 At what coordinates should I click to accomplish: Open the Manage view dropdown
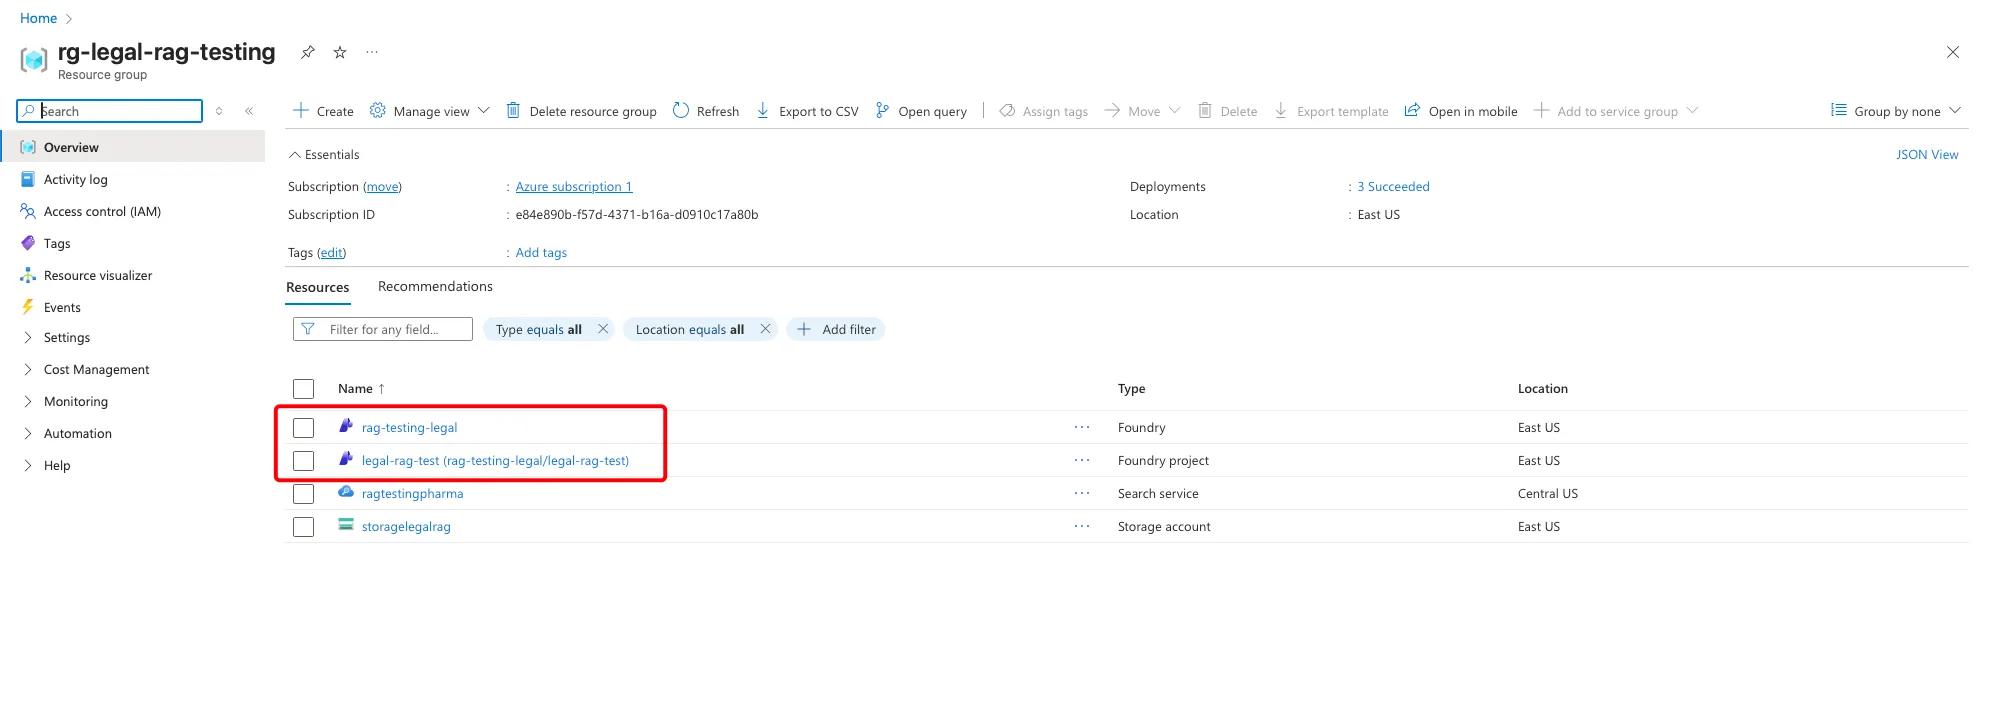[429, 111]
